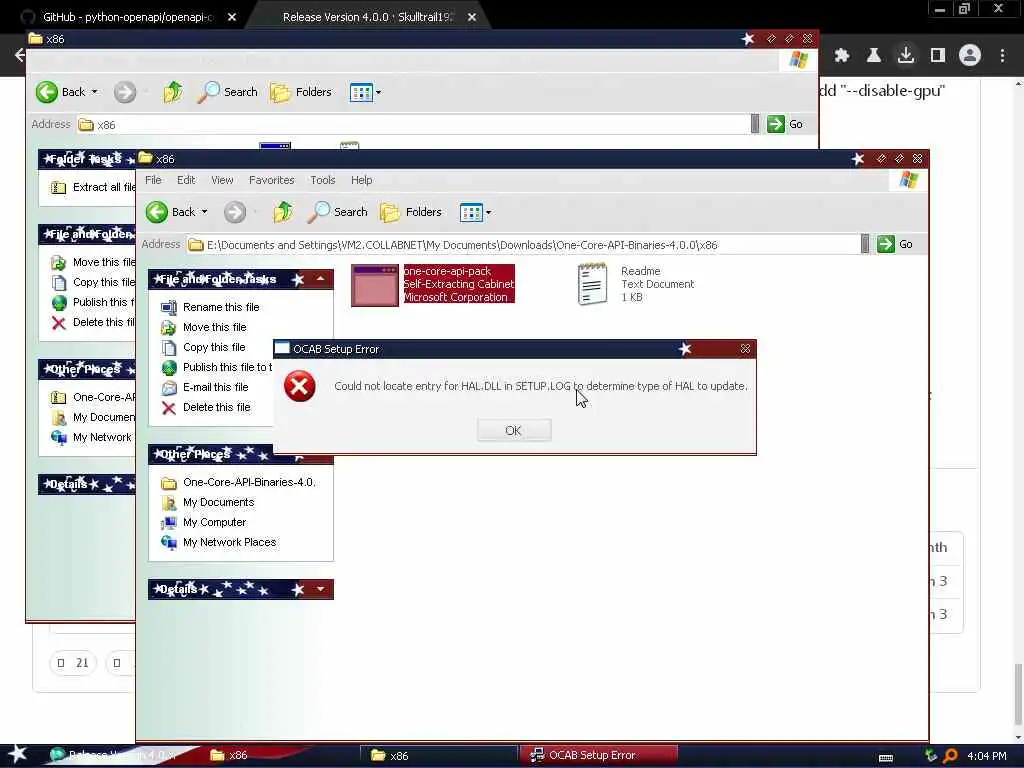Open browser profile avatar icon
This screenshot has width=1024, height=768.
[970, 56]
